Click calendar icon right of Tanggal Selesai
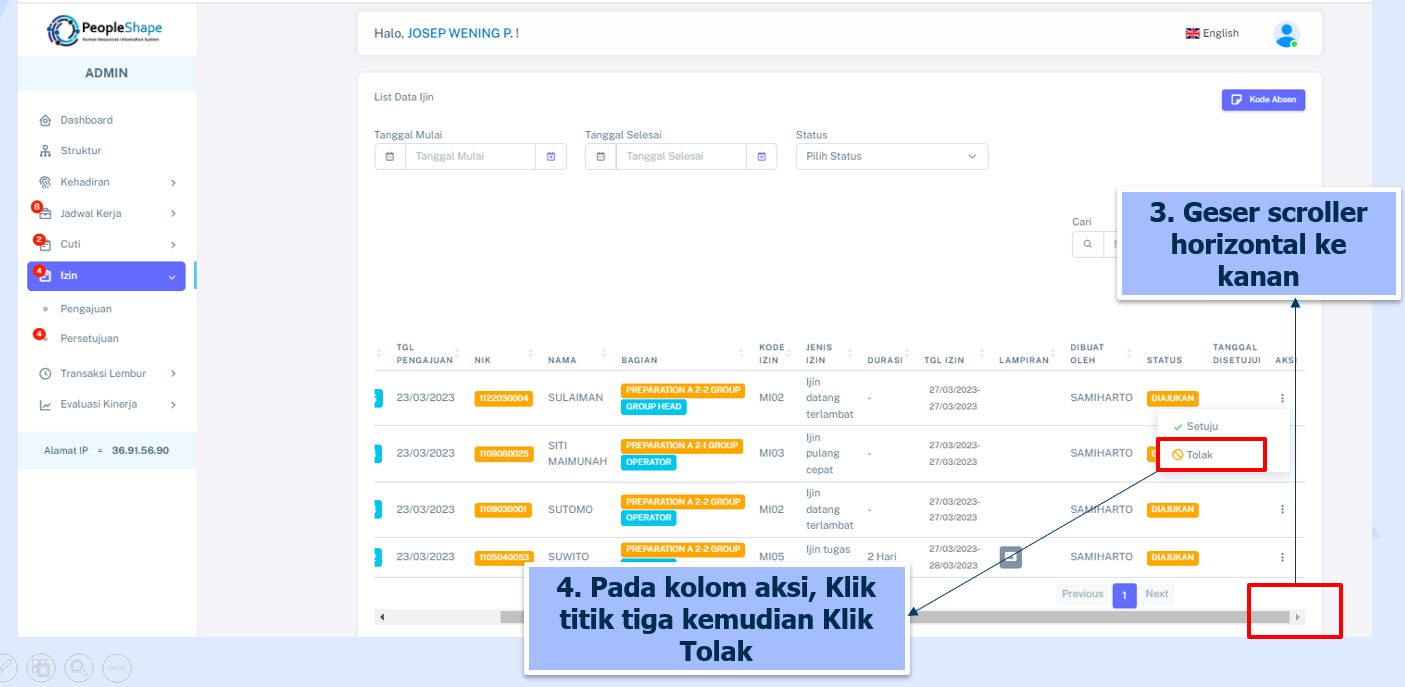 761,157
